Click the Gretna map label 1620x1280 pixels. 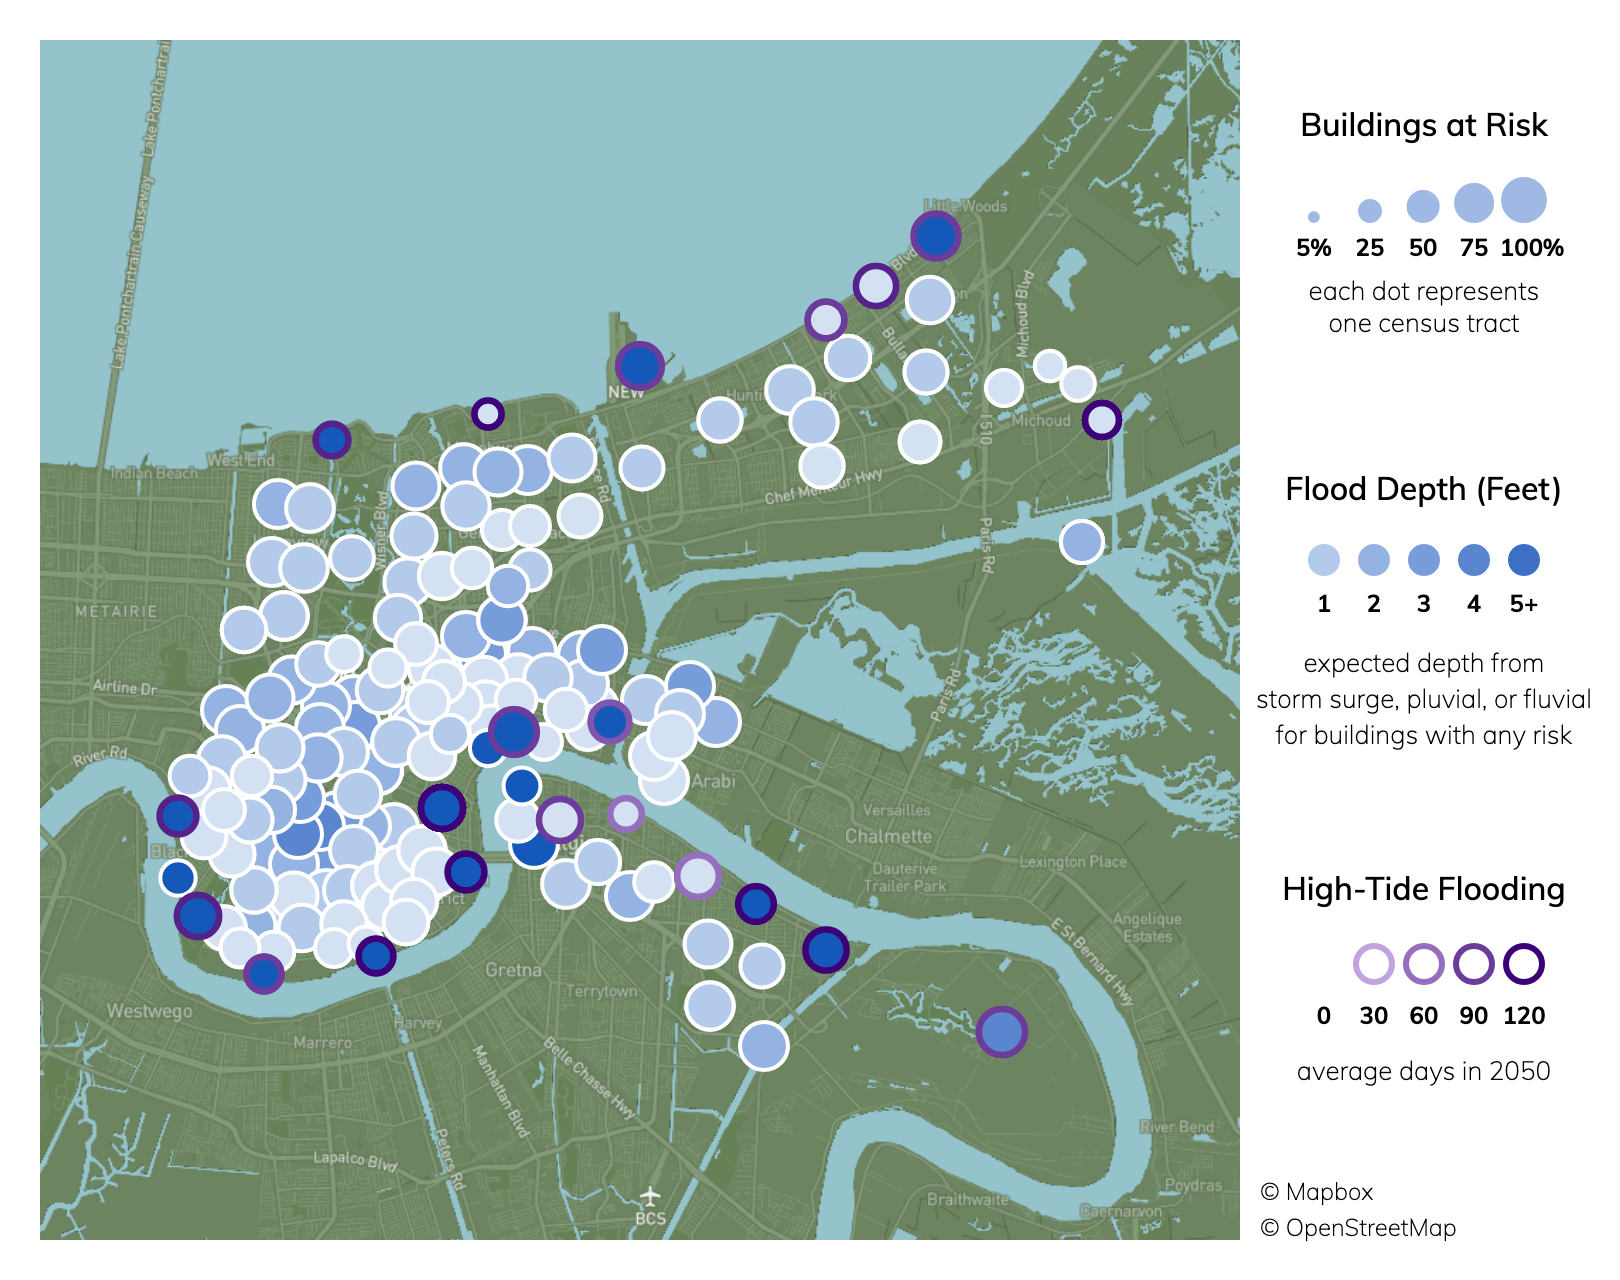[x=513, y=970]
